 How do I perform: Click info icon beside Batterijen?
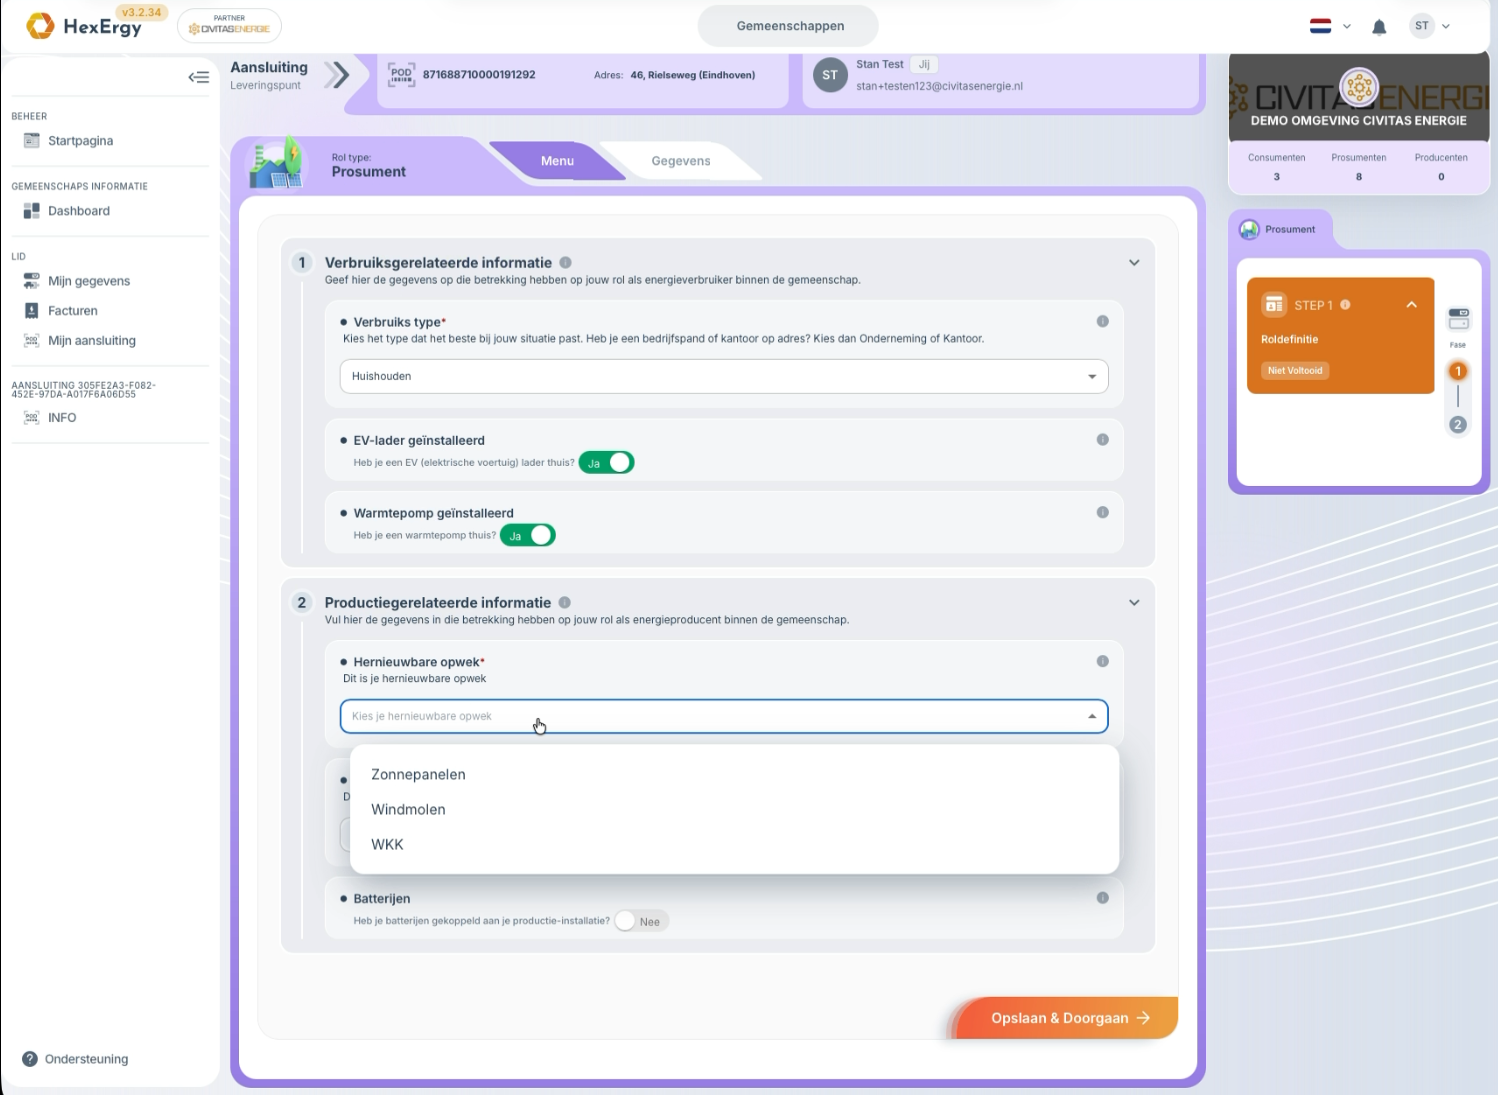pyautogui.click(x=1102, y=897)
